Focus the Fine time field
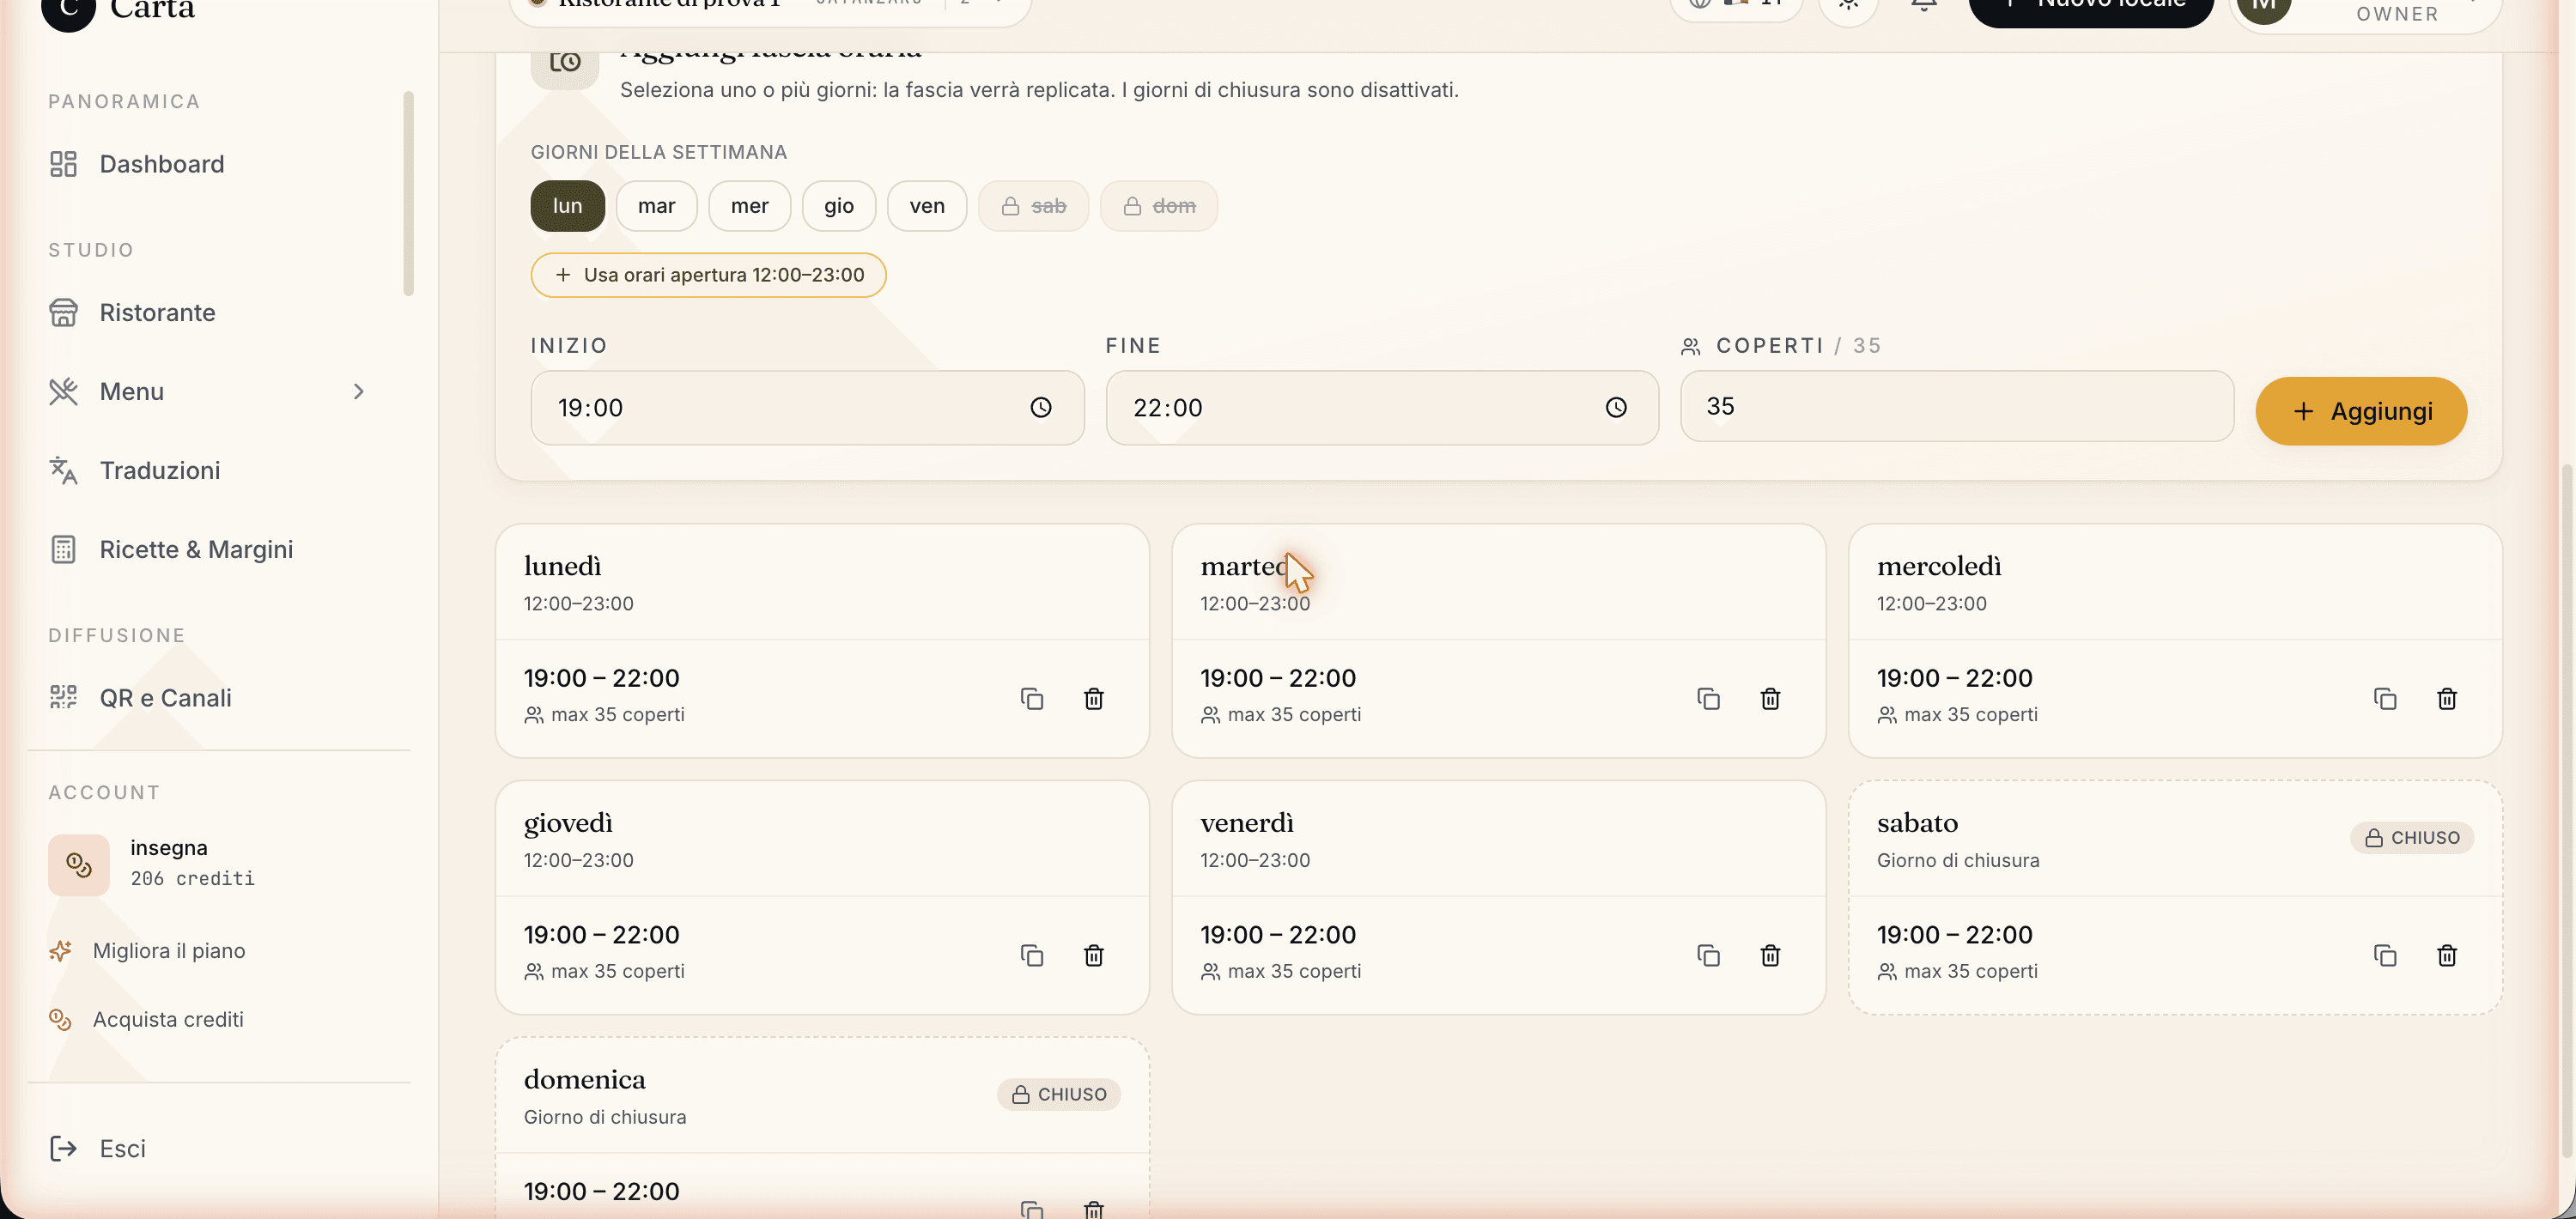Image resolution: width=2576 pixels, height=1219 pixels. [1382, 408]
